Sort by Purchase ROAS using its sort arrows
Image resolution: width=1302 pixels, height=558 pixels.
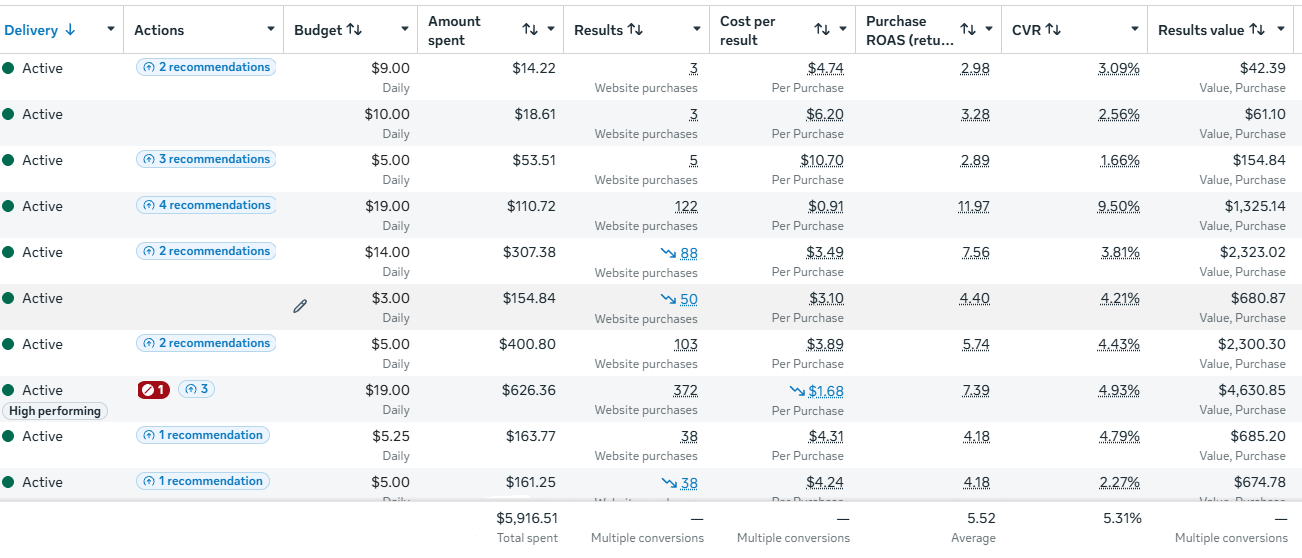tap(968, 30)
